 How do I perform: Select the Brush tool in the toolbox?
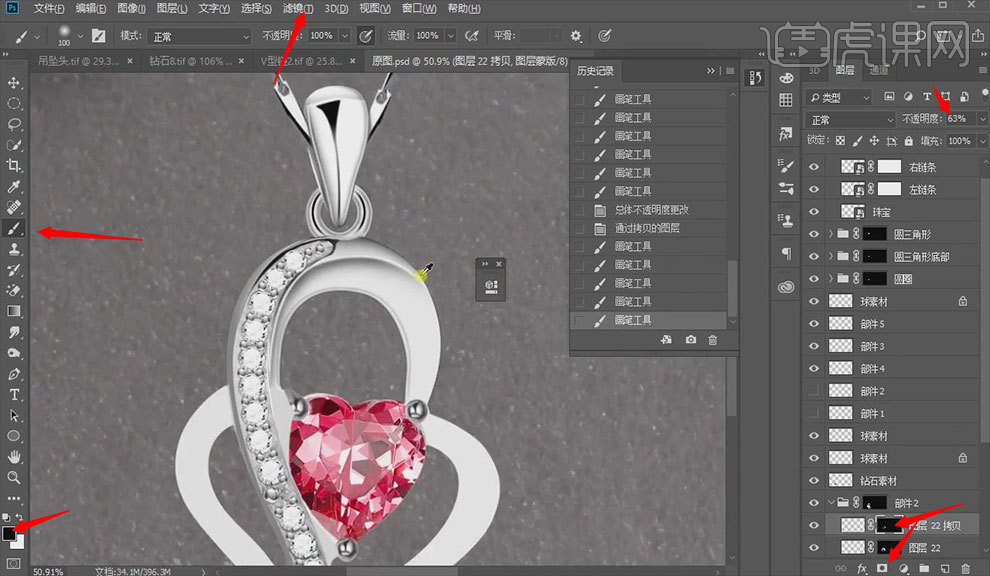(15, 228)
